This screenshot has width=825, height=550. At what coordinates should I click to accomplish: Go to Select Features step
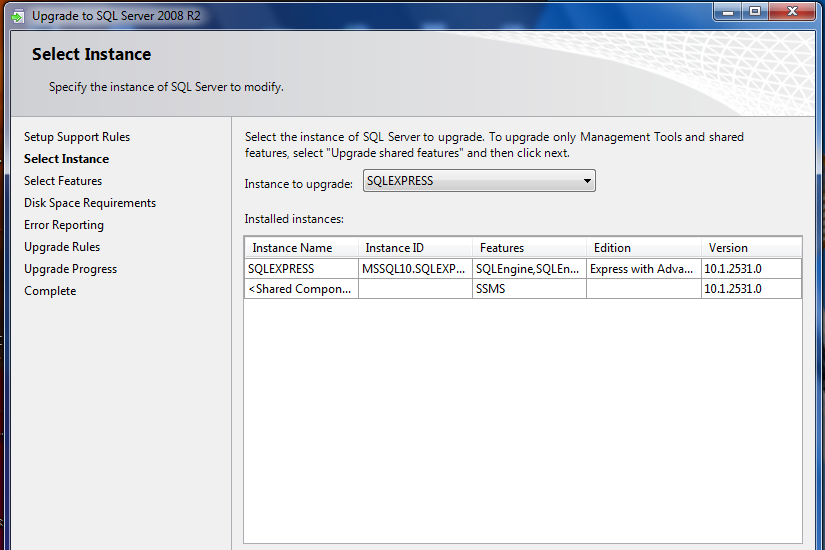(63, 181)
